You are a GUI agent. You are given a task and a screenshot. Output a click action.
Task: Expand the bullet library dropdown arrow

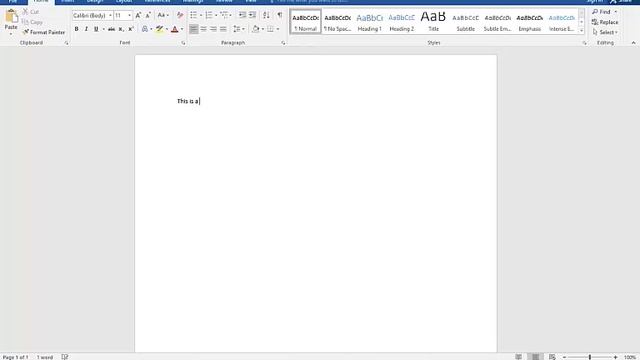click(201, 16)
